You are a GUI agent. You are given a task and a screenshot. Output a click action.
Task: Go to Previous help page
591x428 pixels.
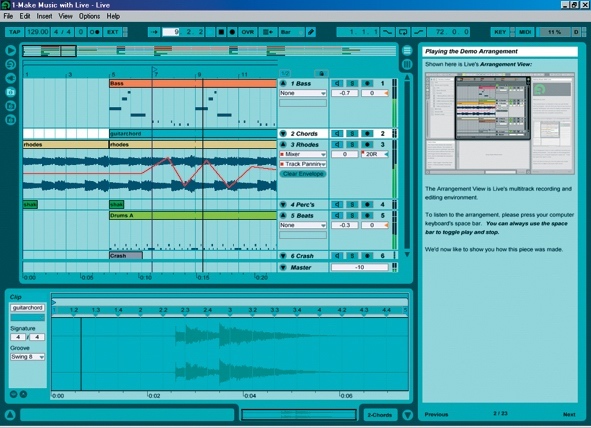436,414
